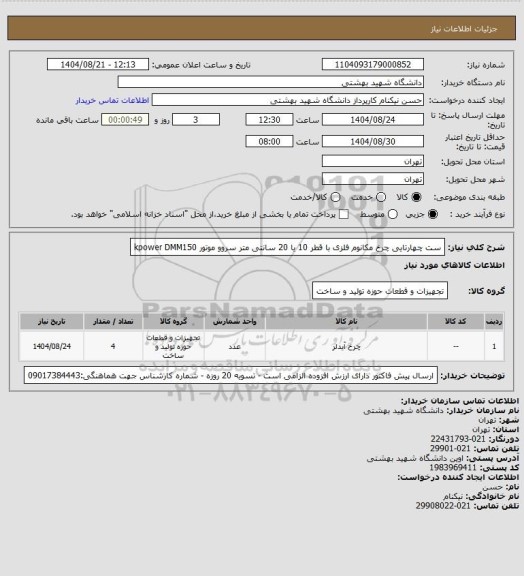Click the response deadline date 1404/08/24 field

coord(373,120)
